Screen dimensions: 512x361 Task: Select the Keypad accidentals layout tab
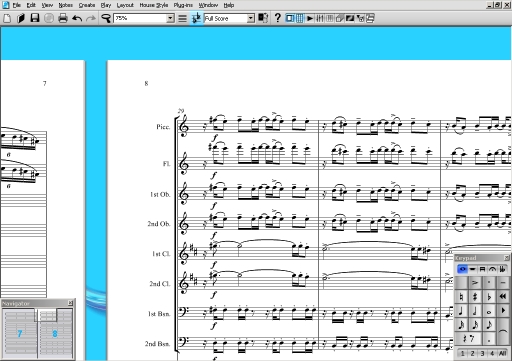click(503, 269)
